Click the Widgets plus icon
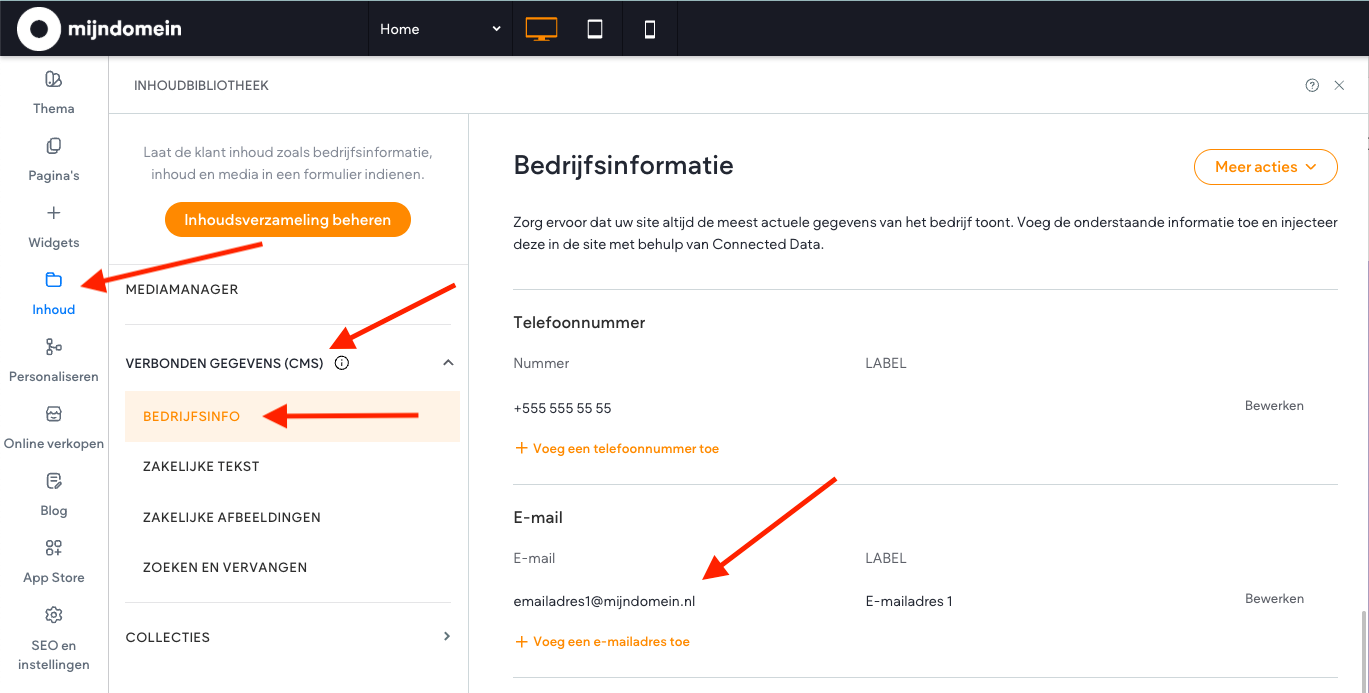 point(54,213)
